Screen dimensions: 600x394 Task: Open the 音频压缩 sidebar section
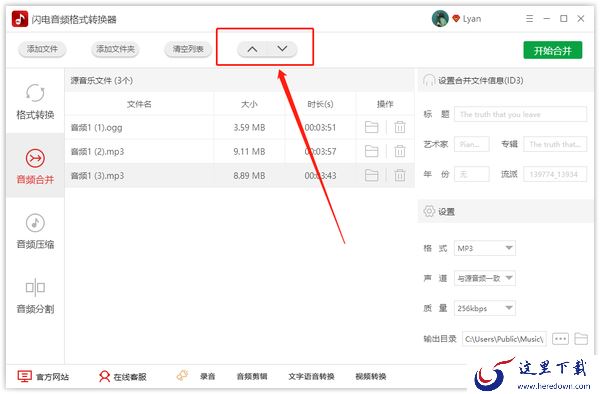click(x=35, y=231)
